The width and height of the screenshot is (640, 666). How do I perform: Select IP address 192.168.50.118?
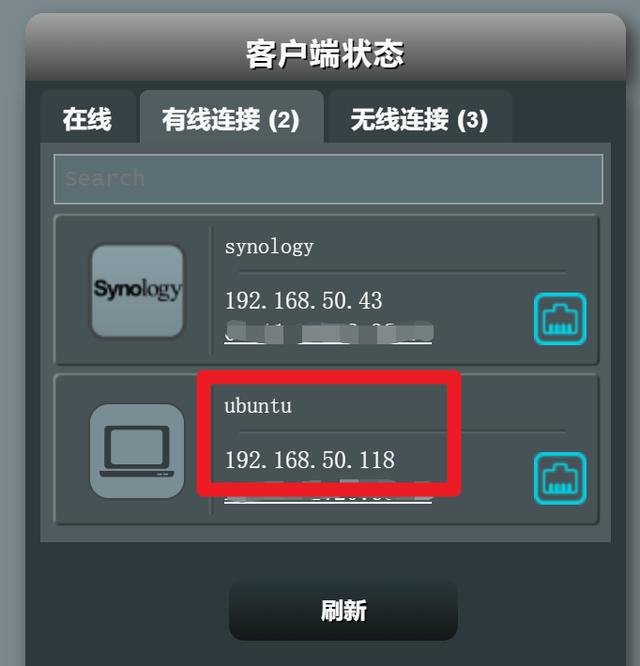pos(310,460)
